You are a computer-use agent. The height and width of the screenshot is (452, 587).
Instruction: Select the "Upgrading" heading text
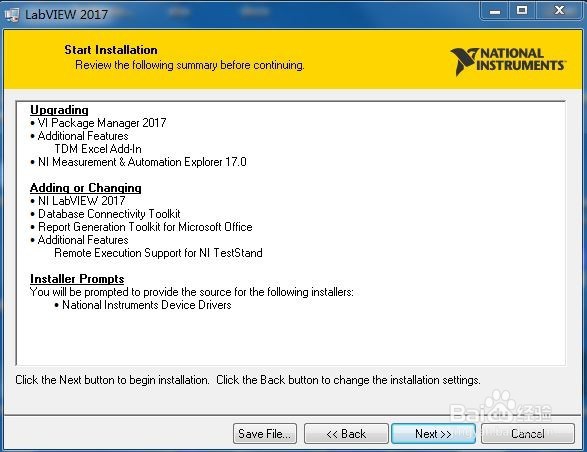coord(59,110)
